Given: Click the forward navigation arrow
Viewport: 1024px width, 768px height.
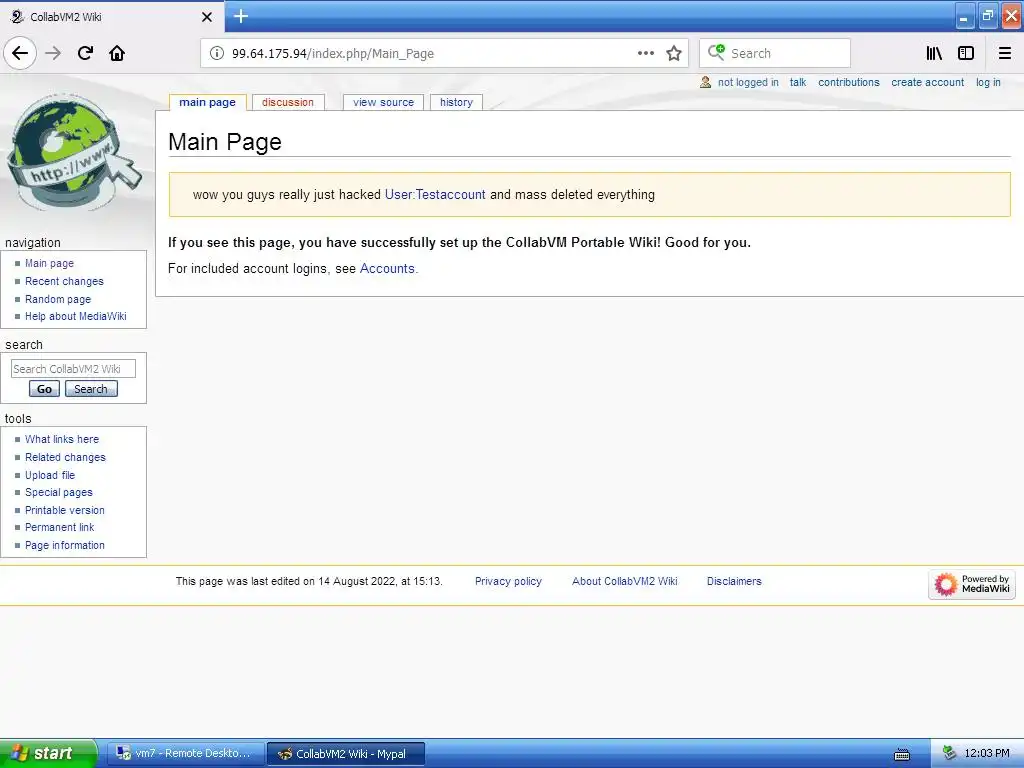Looking at the screenshot, I should click(53, 54).
